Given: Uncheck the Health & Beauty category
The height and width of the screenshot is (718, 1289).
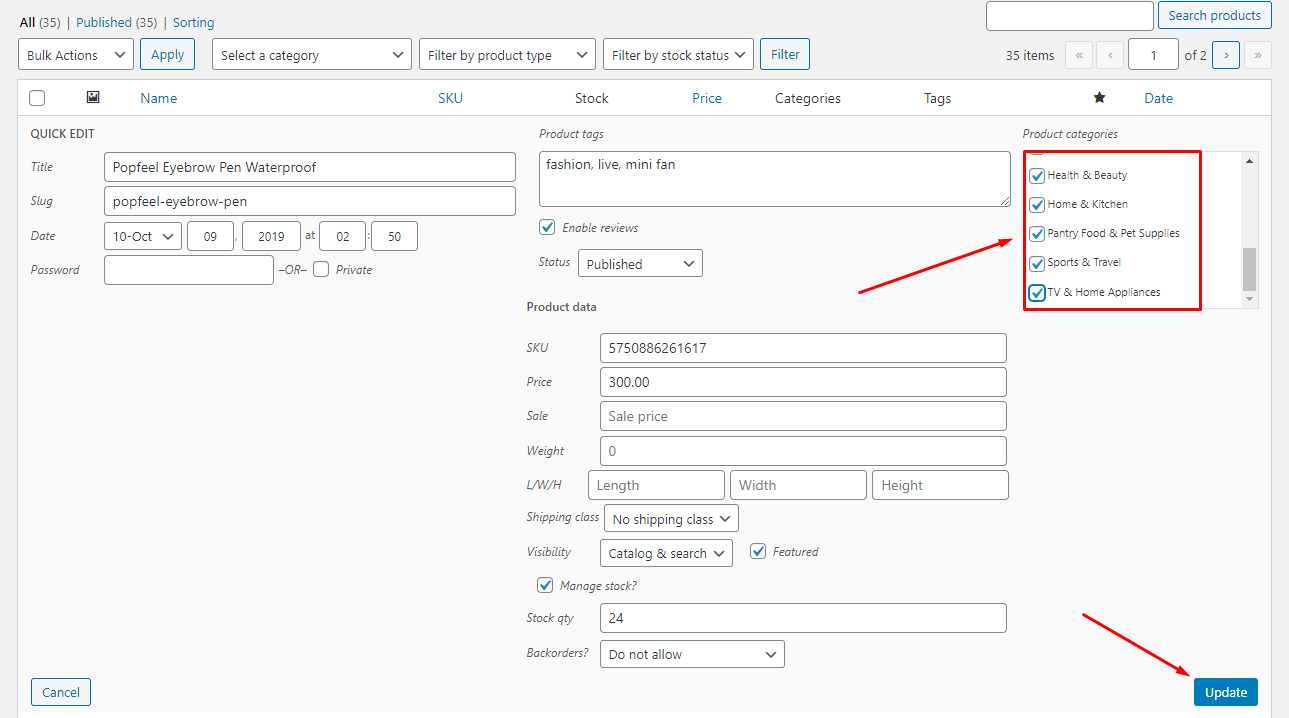Looking at the screenshot, I should tap(1038, 176).
